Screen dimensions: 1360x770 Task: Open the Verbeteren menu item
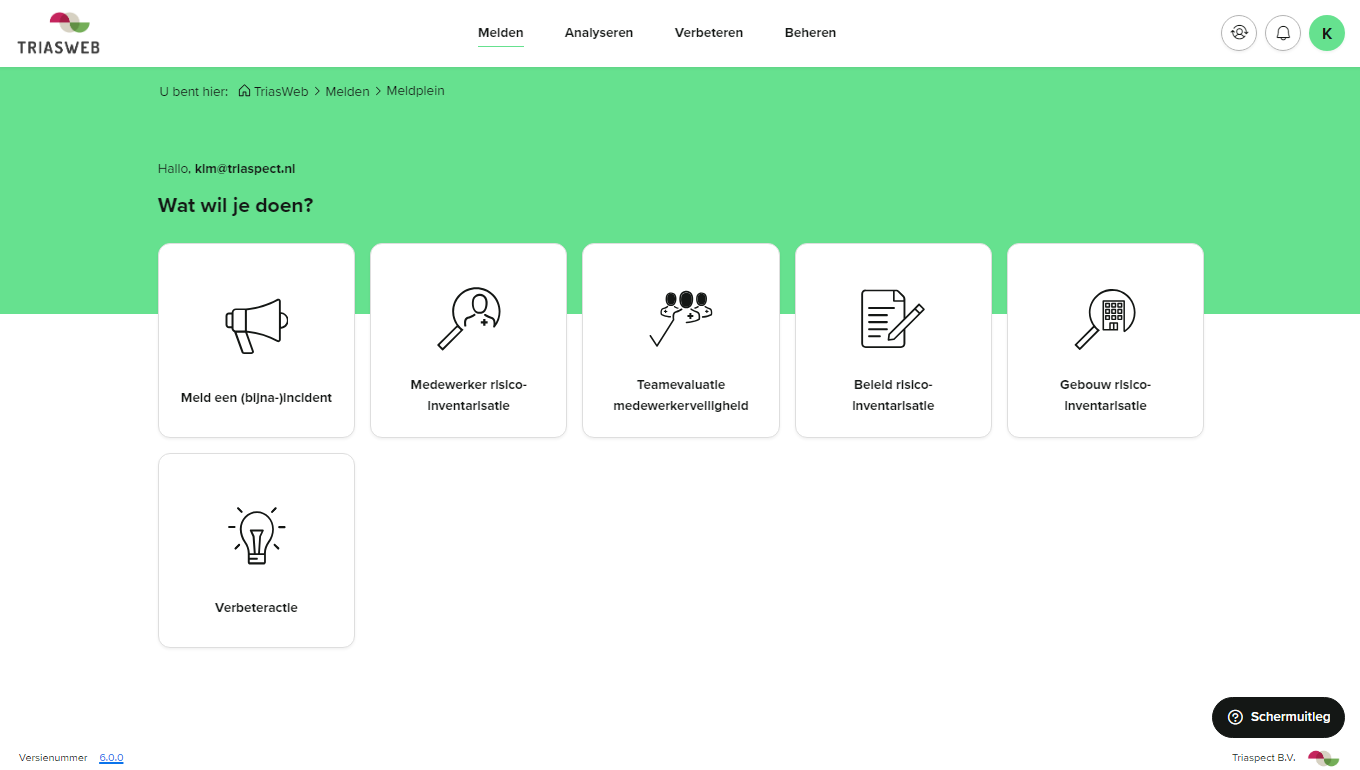point(708,33)
